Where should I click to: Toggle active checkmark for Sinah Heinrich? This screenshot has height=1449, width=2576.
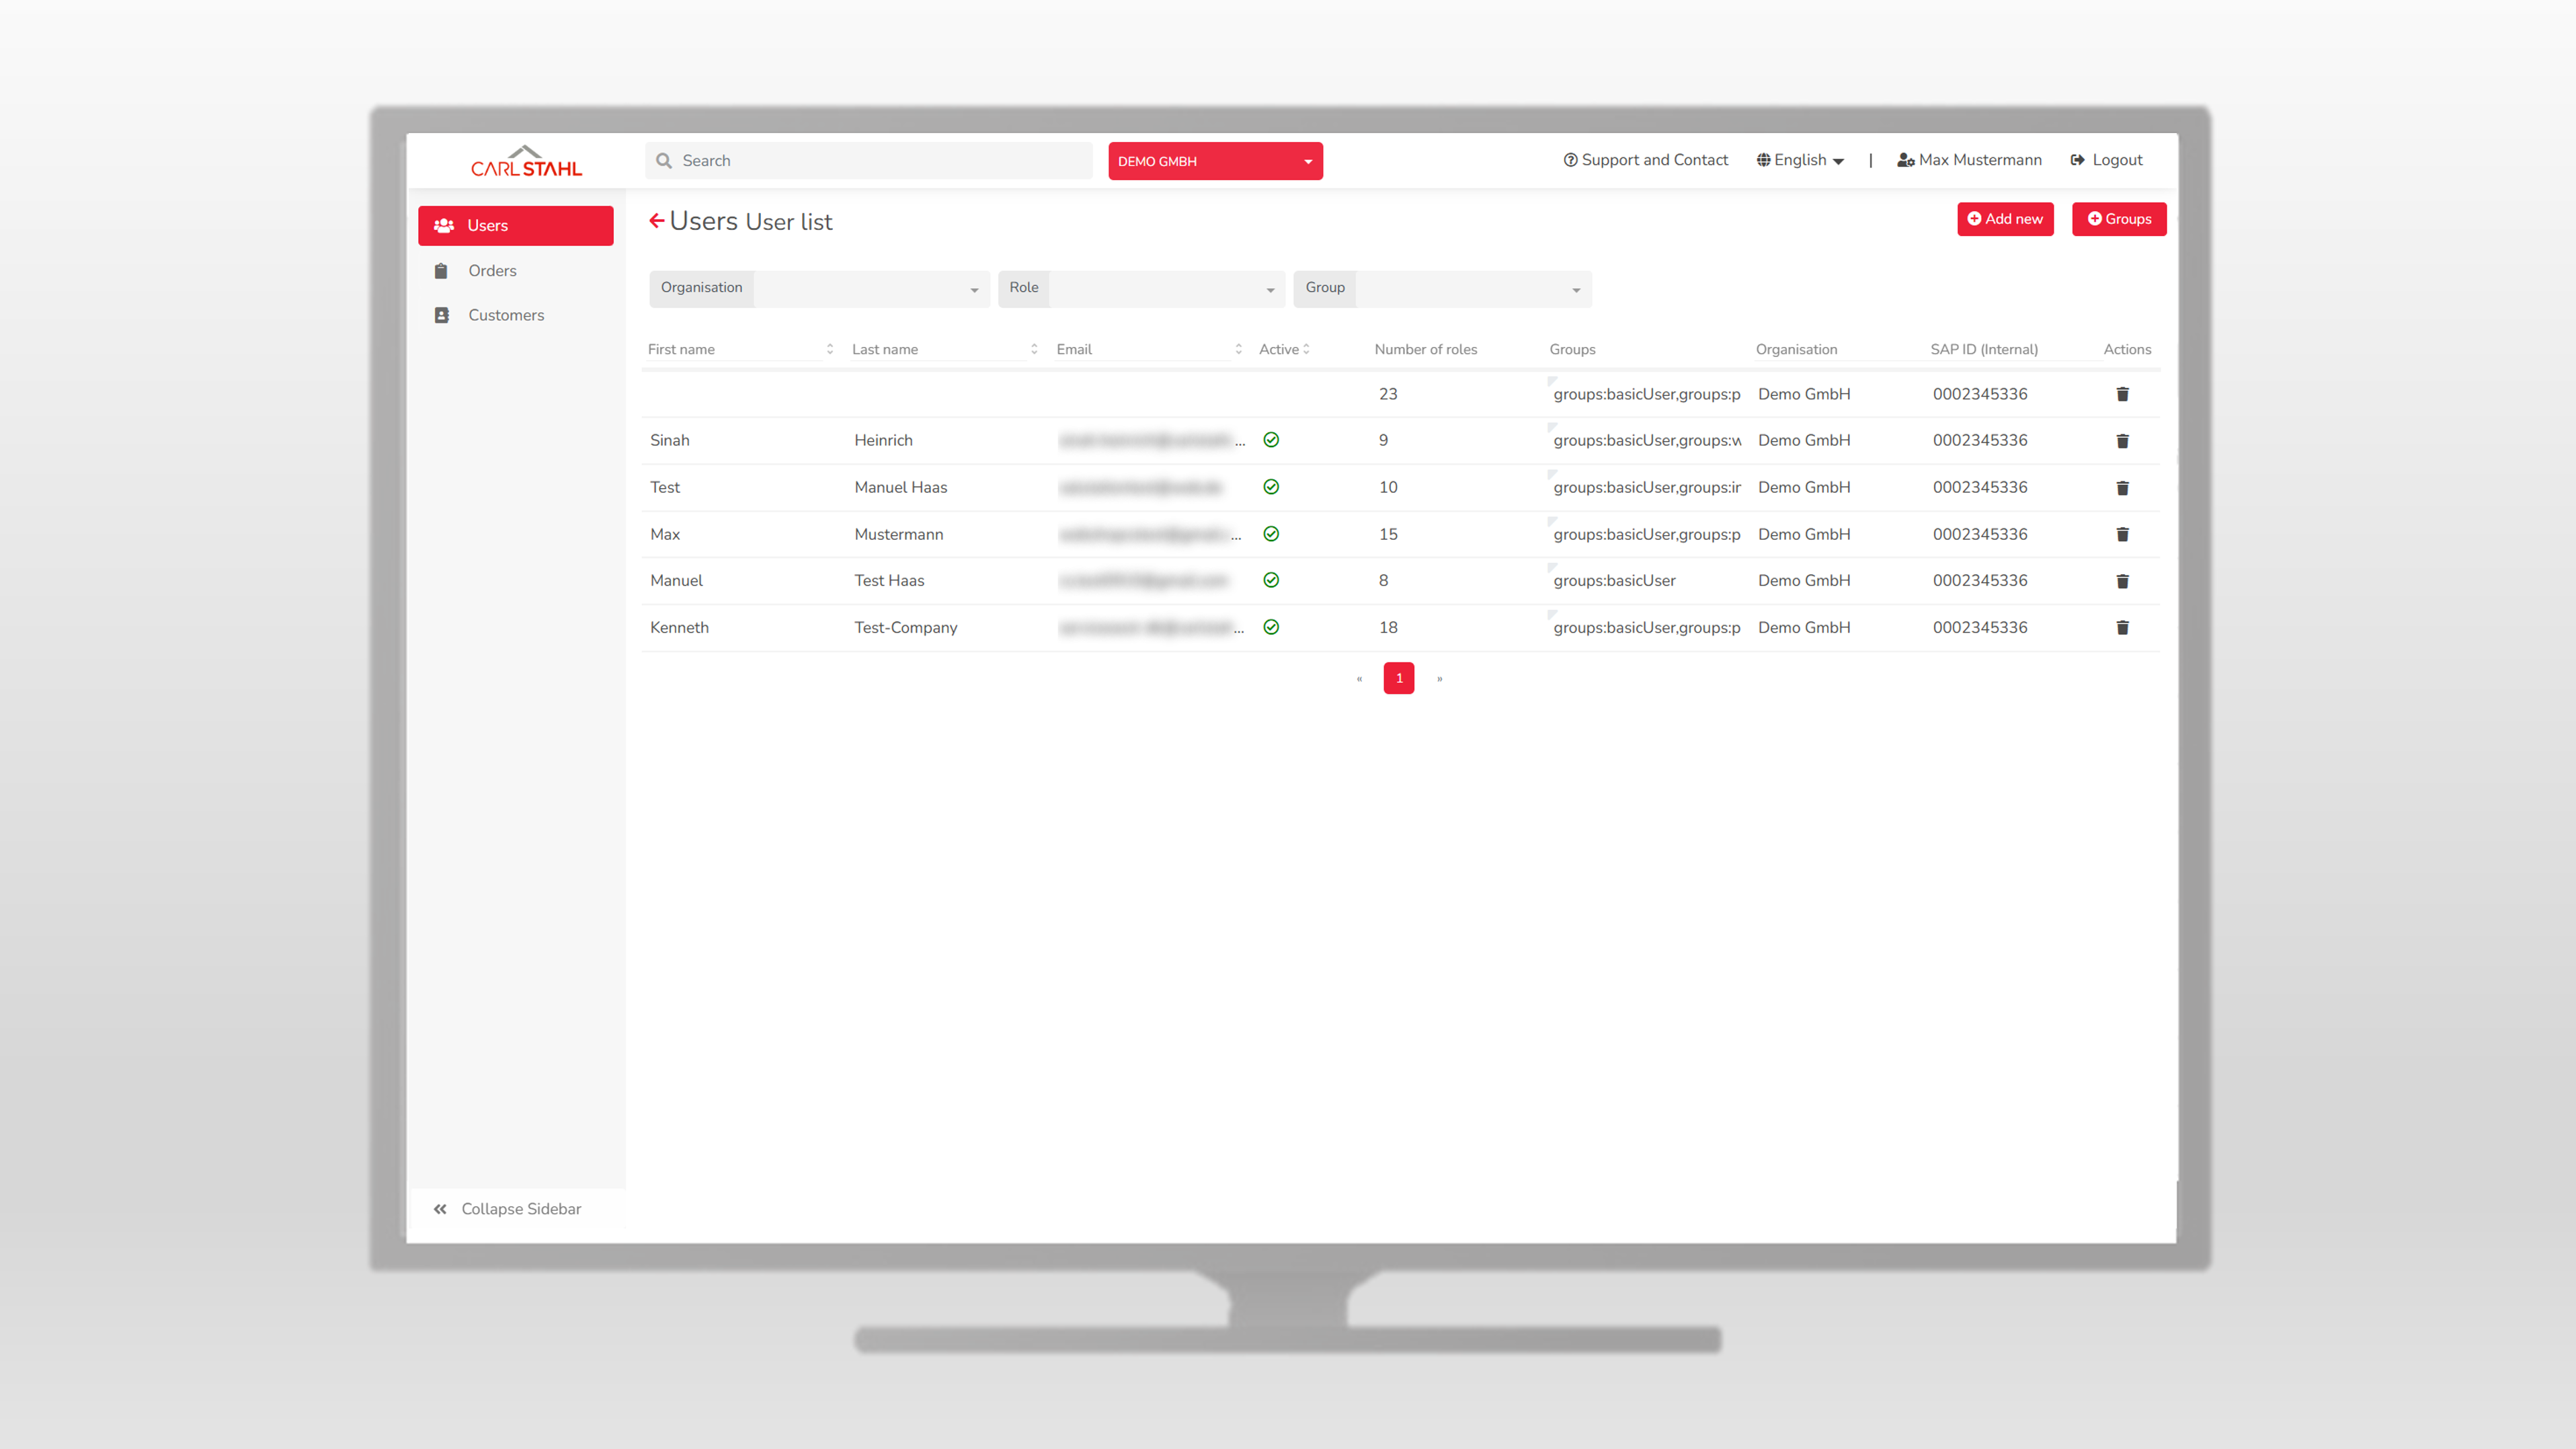(x=1271, y=440)
